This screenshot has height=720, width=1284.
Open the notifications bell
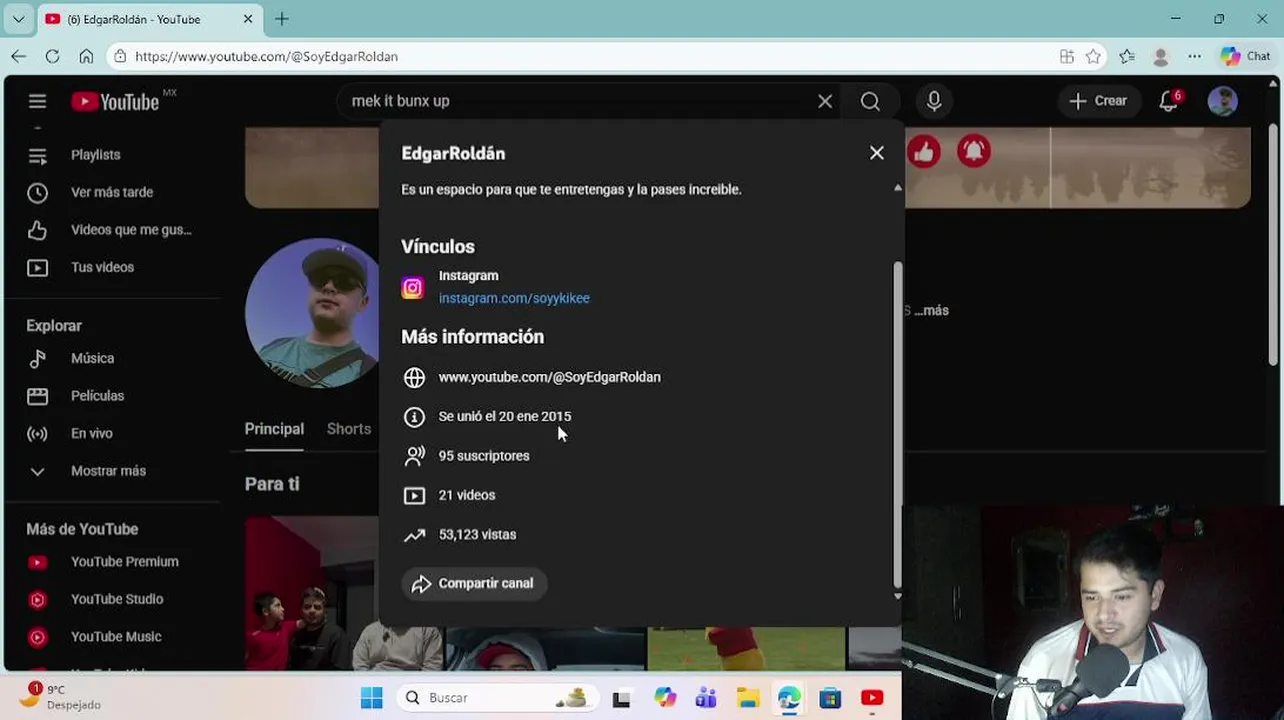click(x=1168, y=101)
